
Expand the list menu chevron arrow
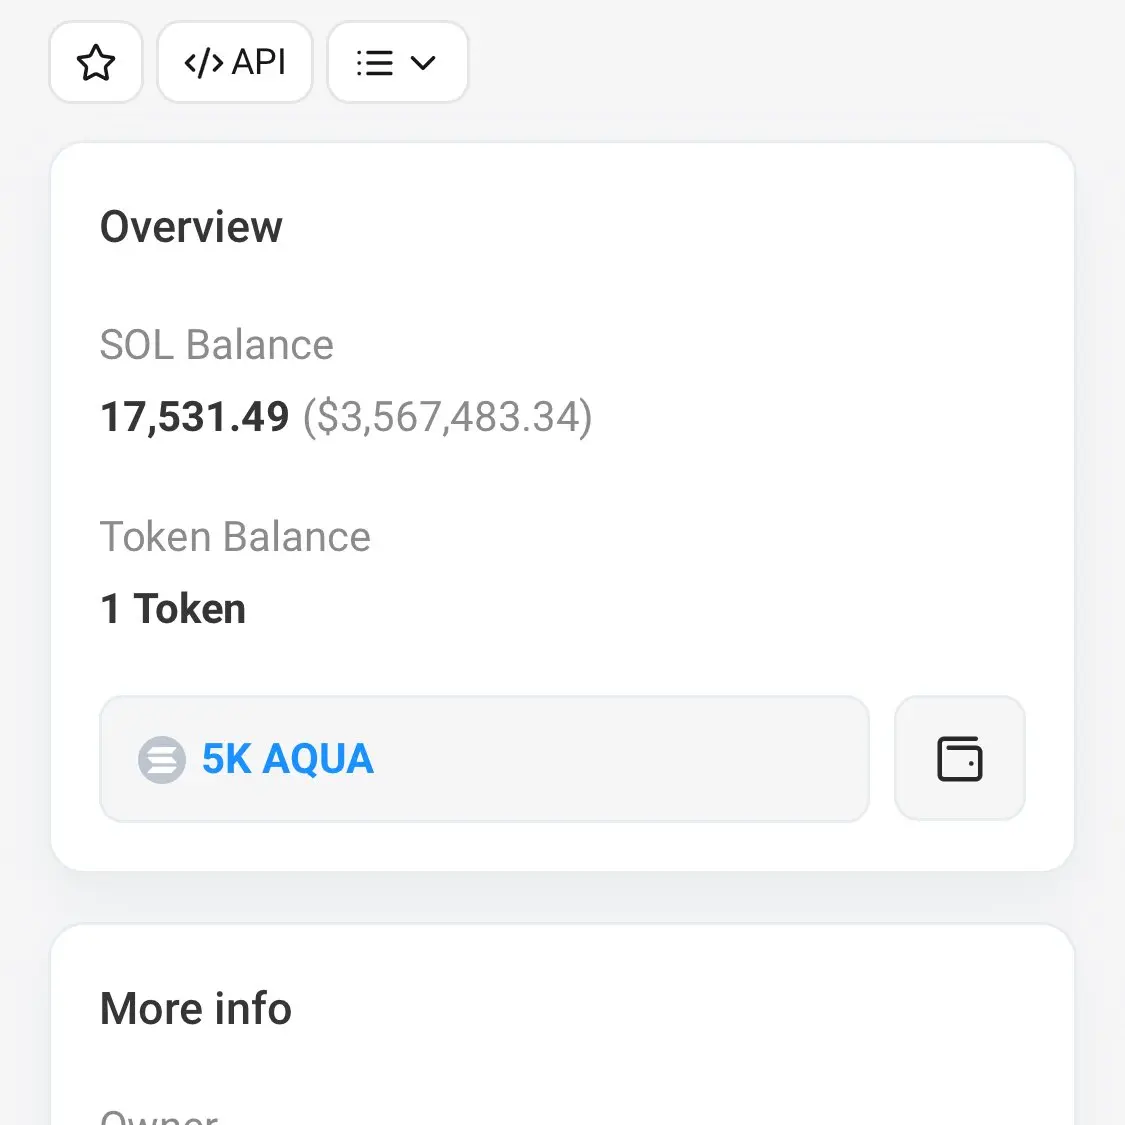click(423, 62)
